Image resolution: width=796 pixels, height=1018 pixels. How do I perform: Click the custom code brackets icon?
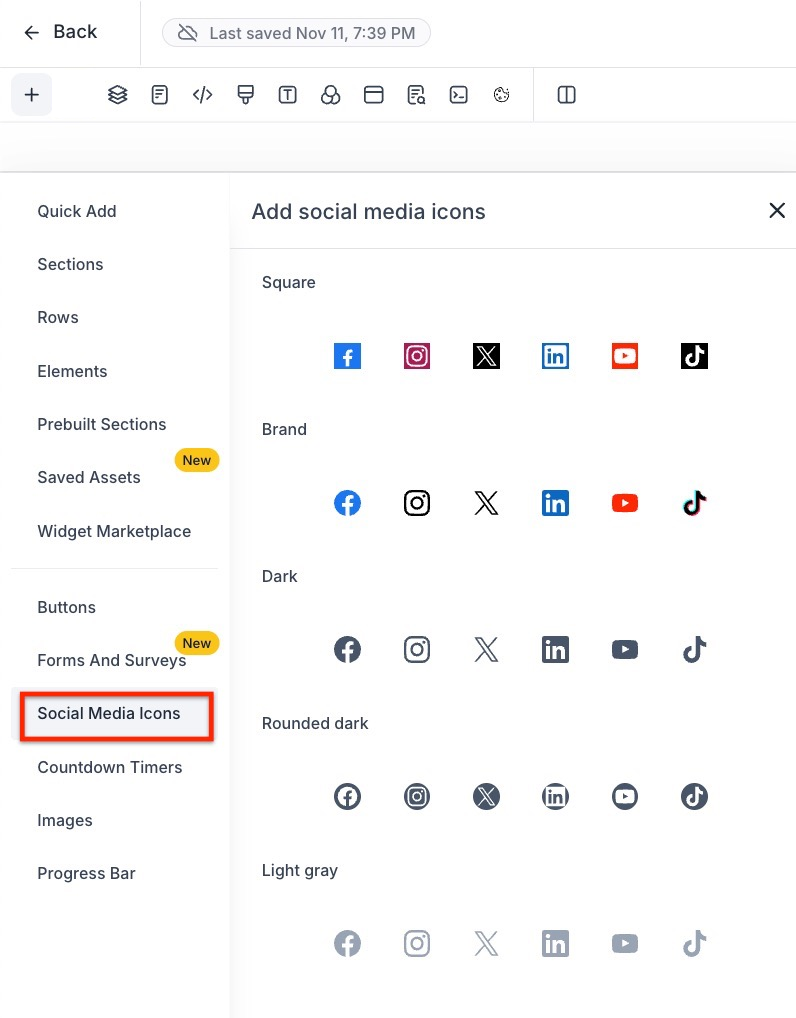pyautogui.click(x=203, y=95)
